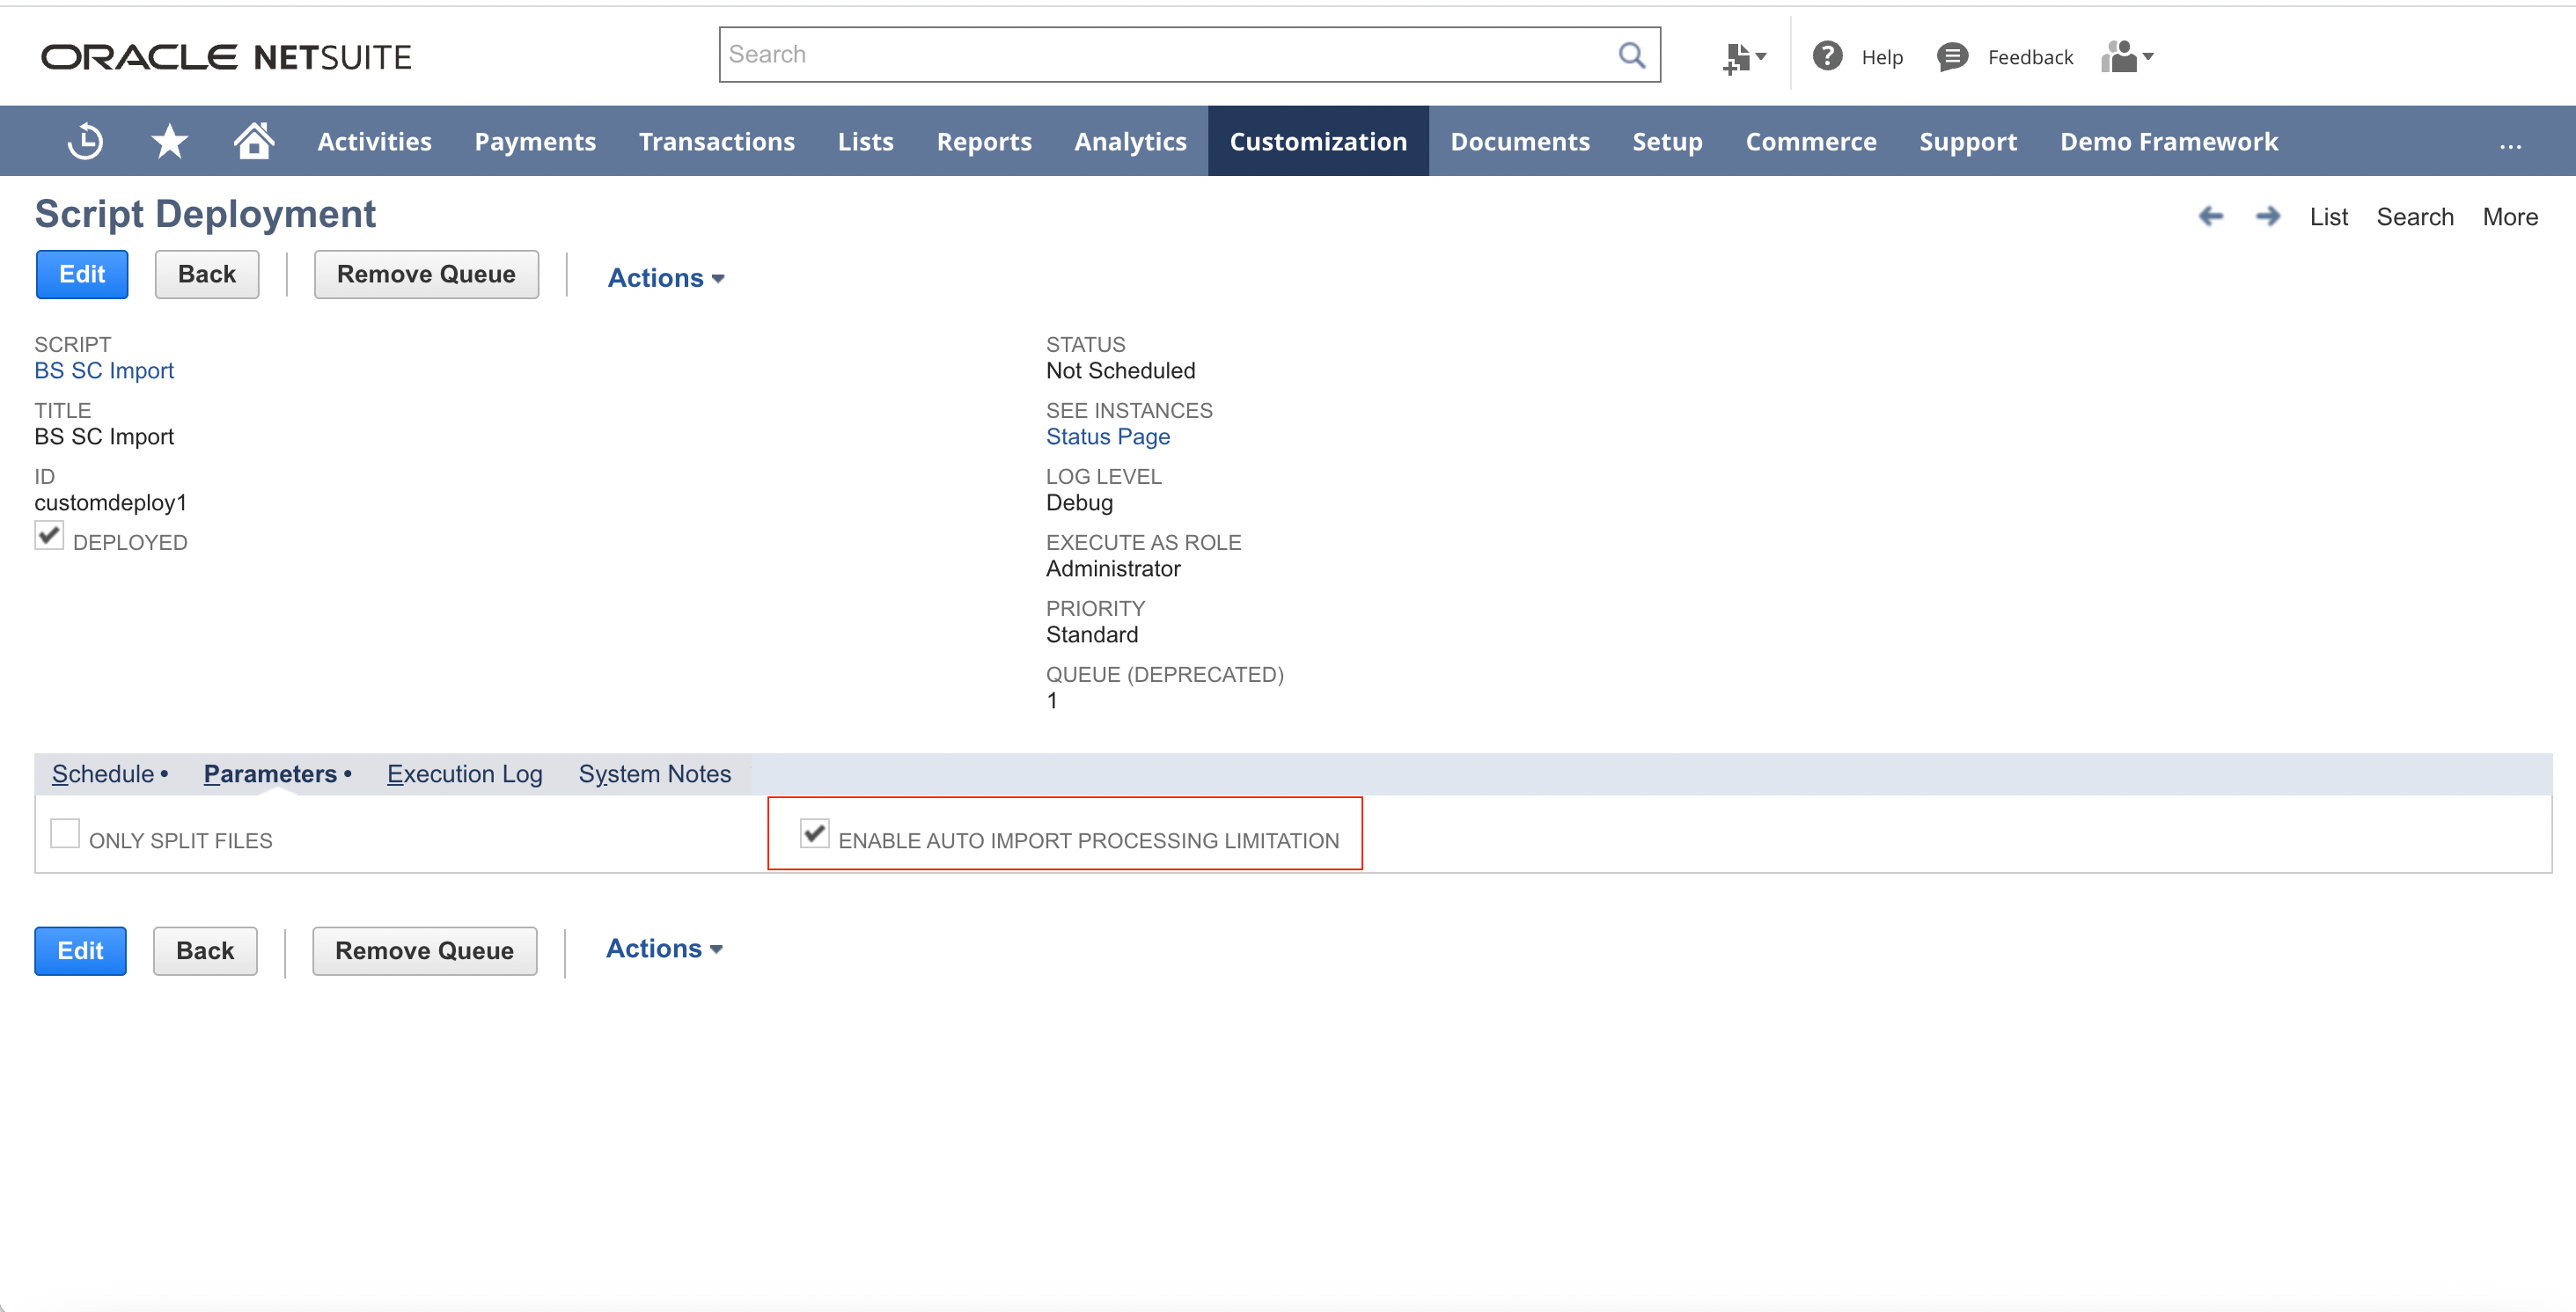Screen dimensions: 2576x1312
Task: Click the List link at top right
Action: [2328, 217]
